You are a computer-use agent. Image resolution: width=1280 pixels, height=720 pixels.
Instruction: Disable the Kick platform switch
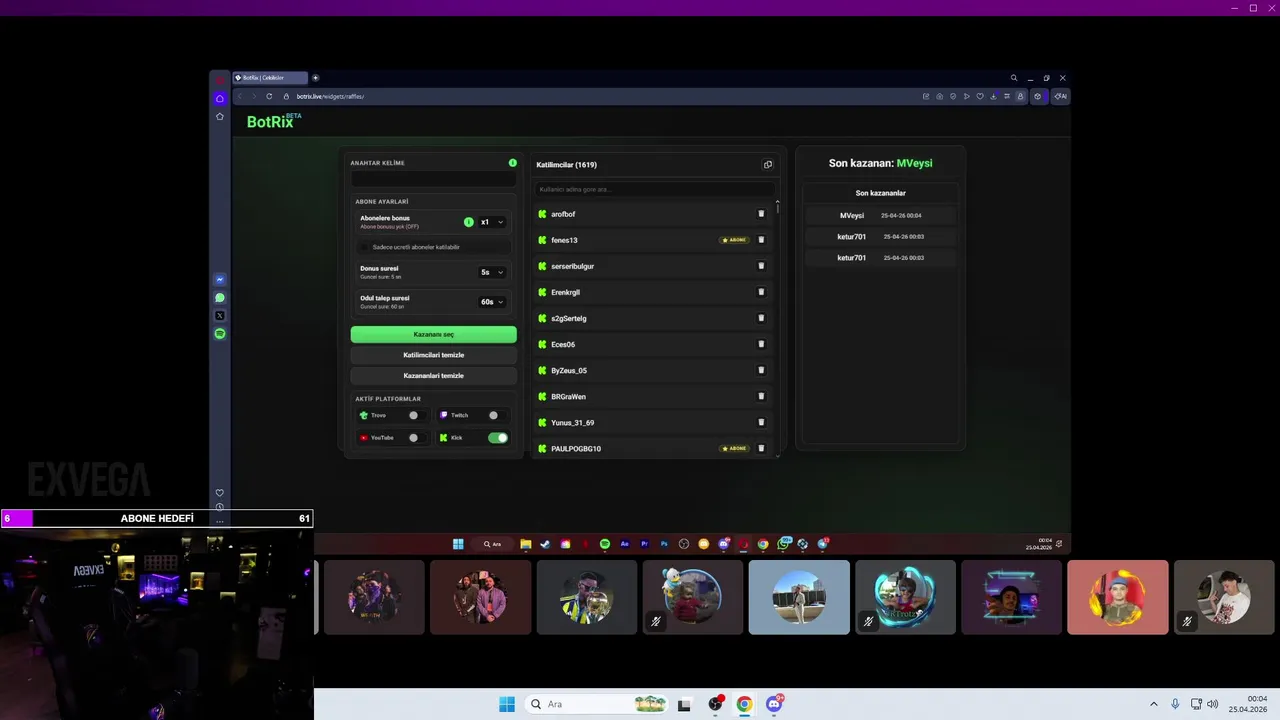497,438
